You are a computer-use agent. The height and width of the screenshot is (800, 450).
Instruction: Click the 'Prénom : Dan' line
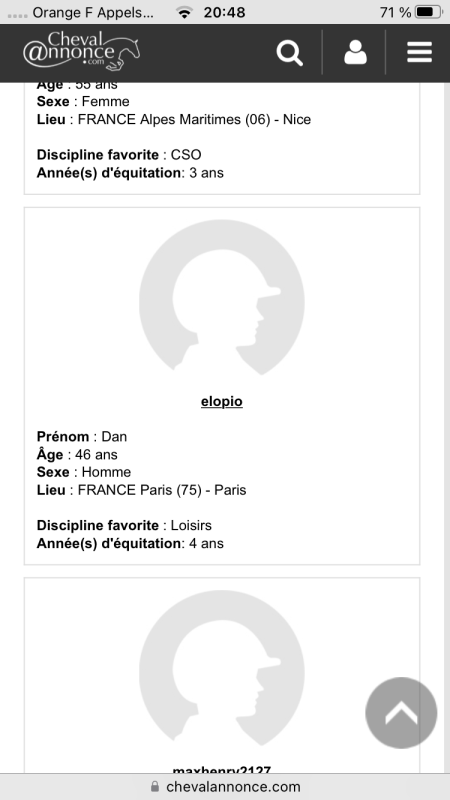(x=82, y=437)
